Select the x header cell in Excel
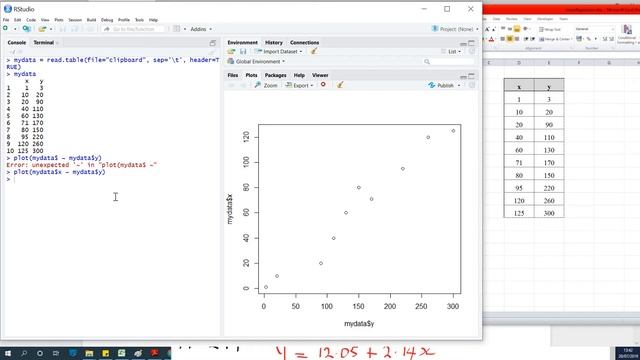Image resolution: width=640 pixels, height=360 pixels. coord(519,86)
